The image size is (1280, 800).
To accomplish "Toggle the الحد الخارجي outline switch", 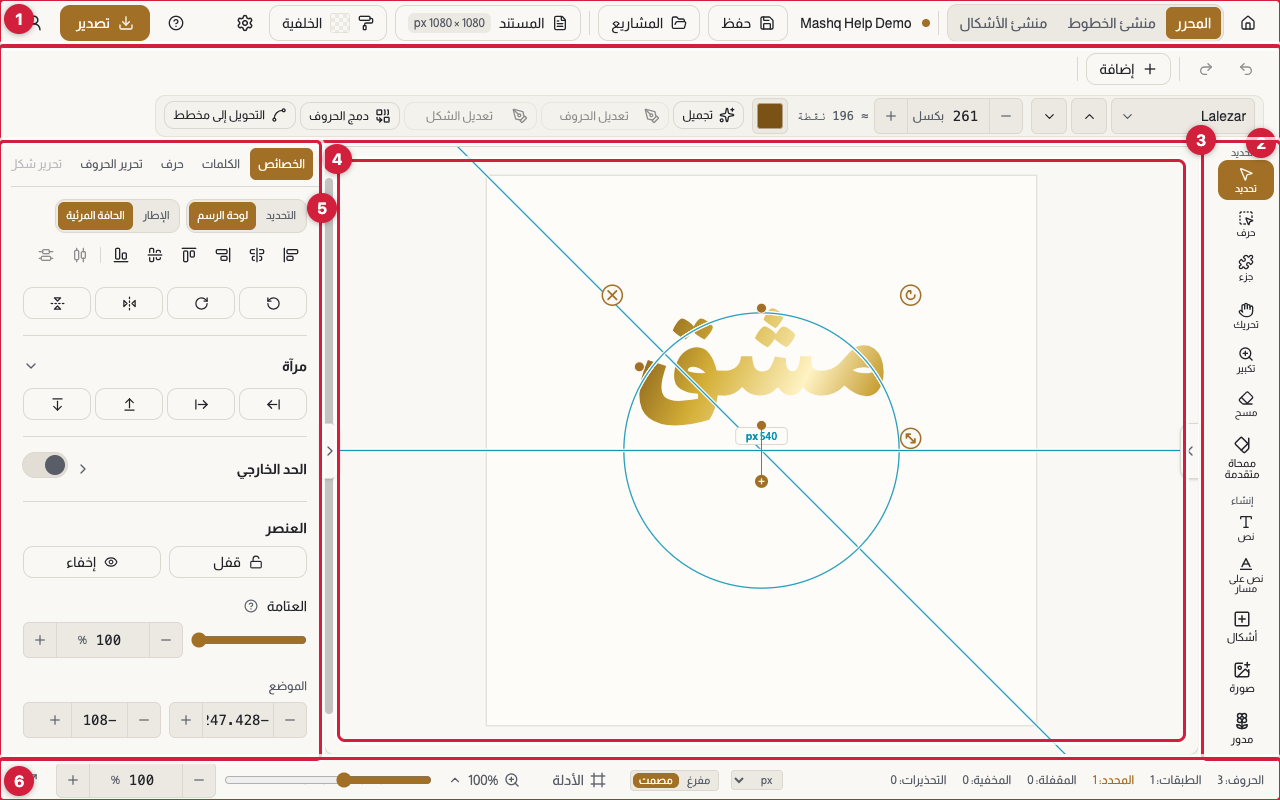I will (45, 465).
